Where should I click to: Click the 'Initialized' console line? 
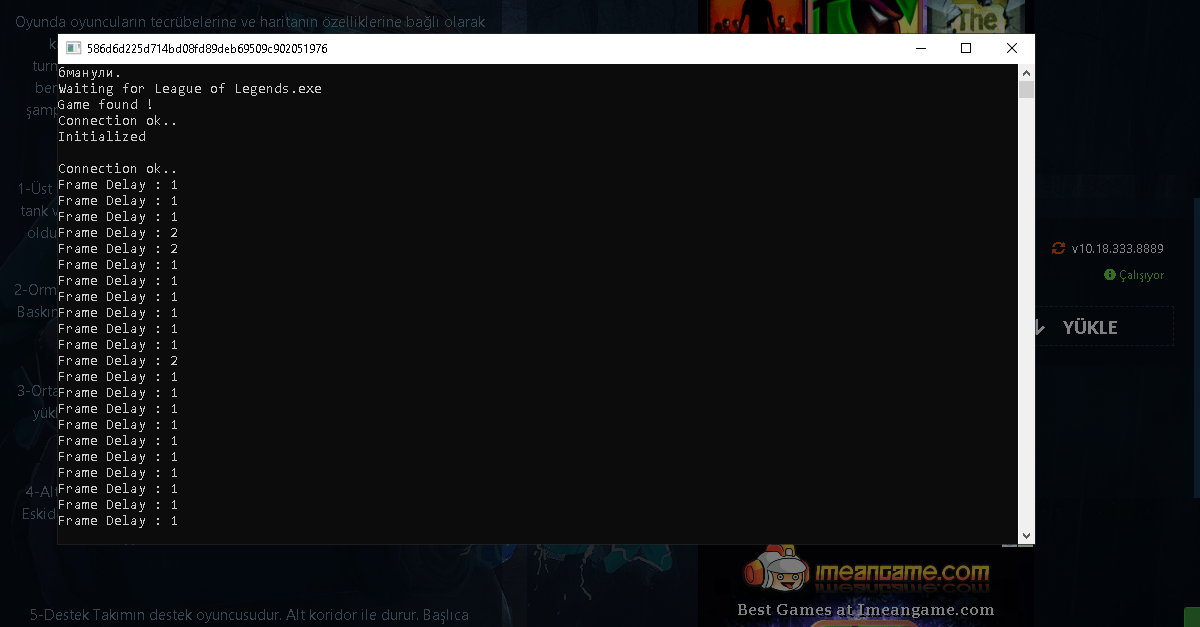[102, 137]
